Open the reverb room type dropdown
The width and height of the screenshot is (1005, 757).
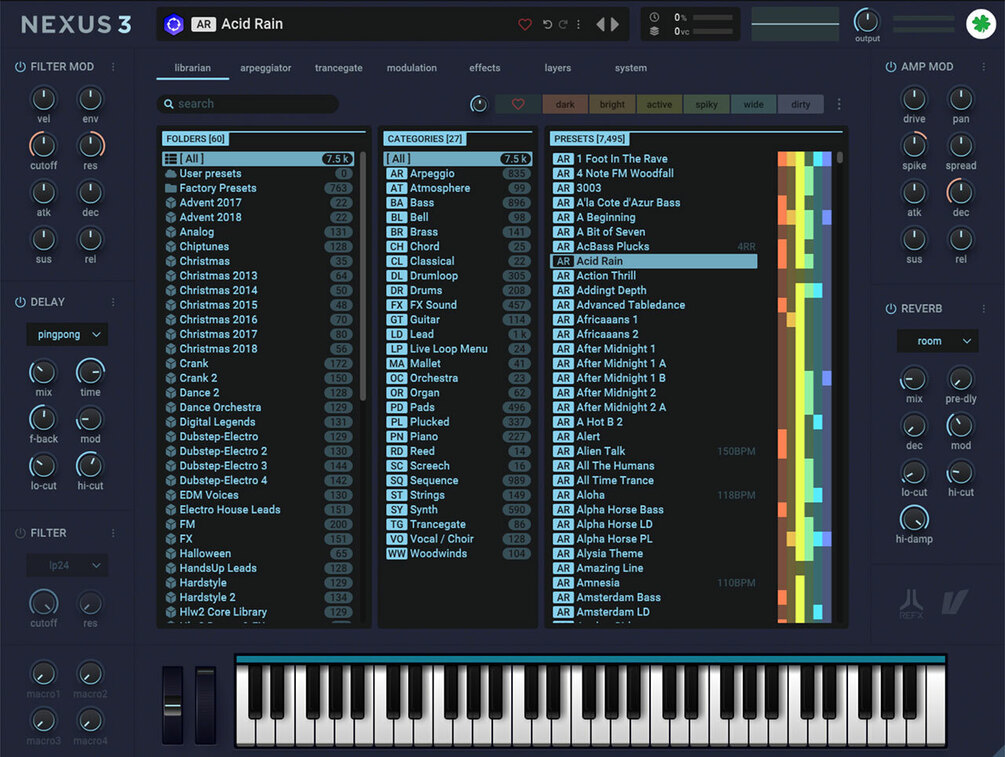[938, 341]
